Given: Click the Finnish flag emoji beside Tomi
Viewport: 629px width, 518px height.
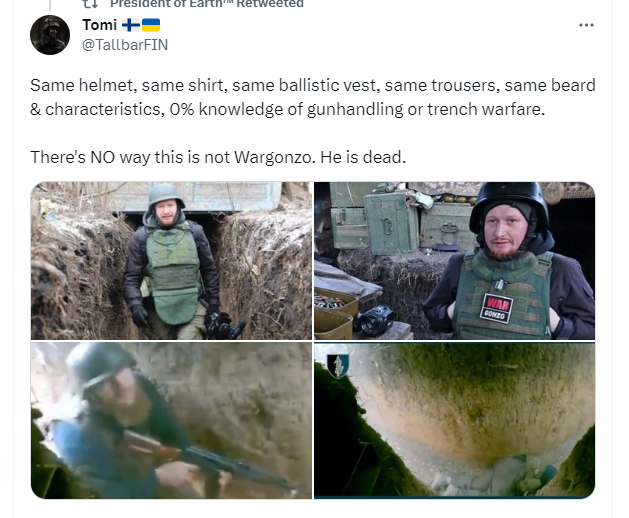Looking at the screenshot, I should pos(131,25).
